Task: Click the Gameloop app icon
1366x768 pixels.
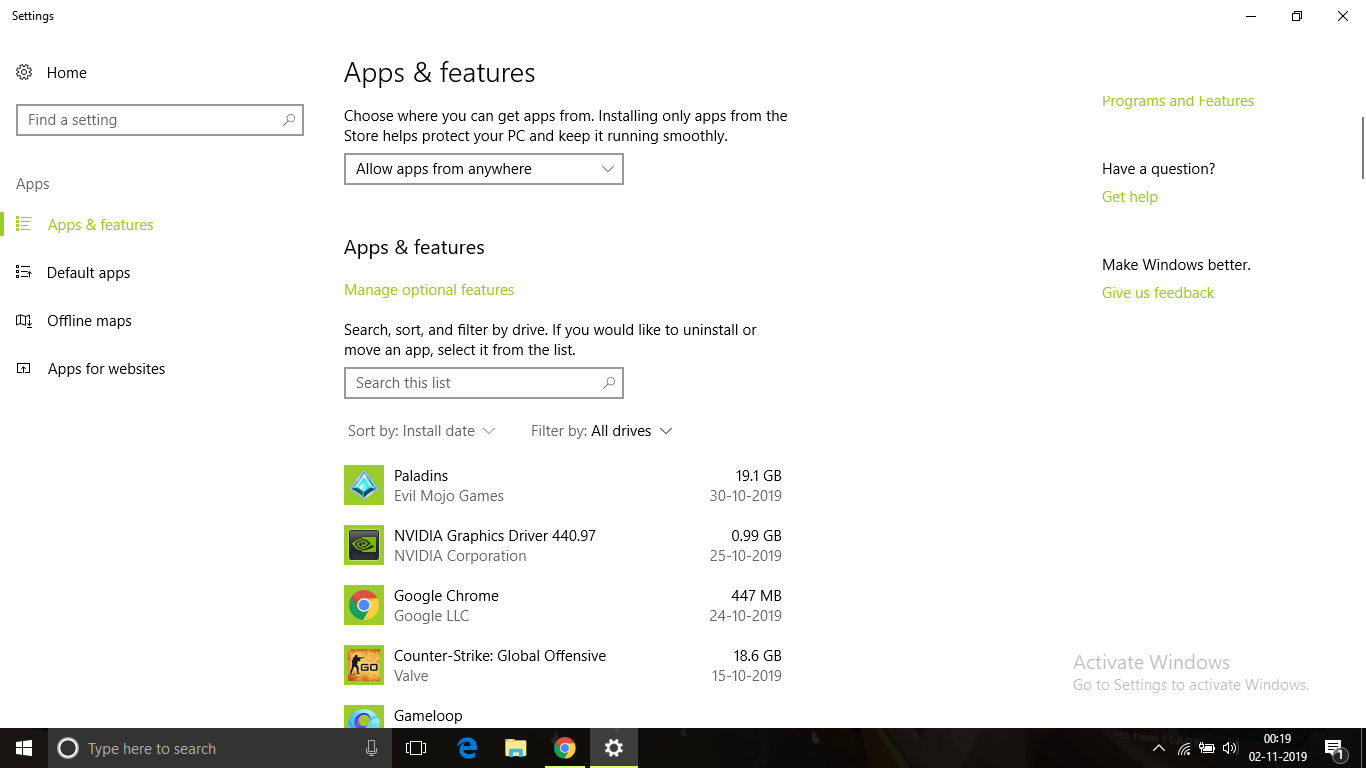Action: pos(364,717)
